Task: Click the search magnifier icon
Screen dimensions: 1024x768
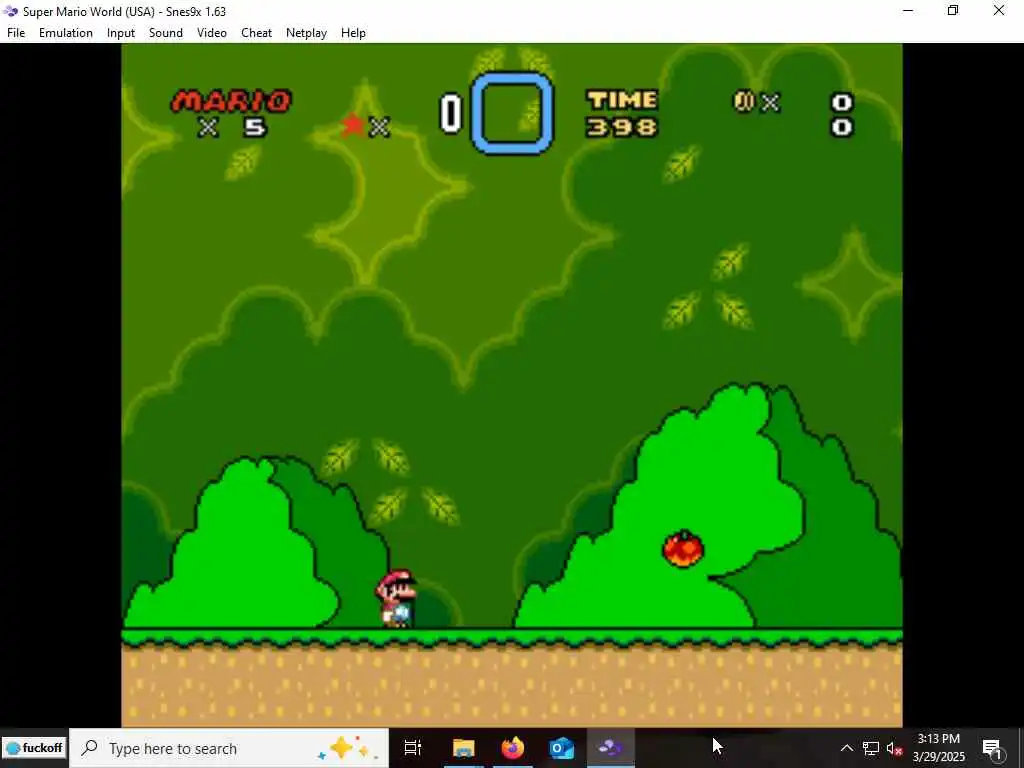Action: tap(89, 748)
